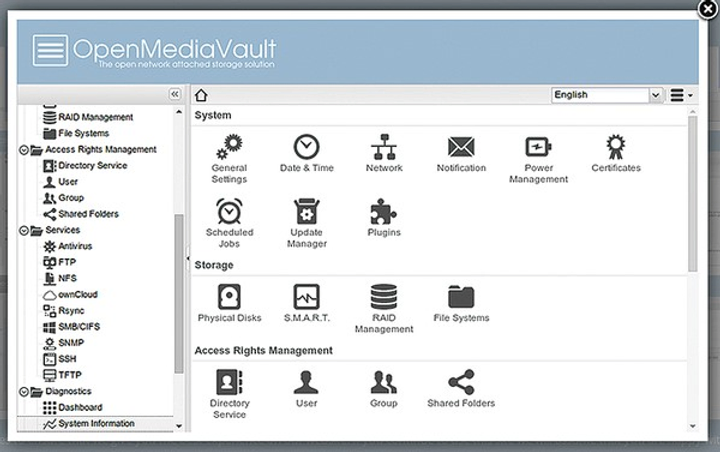Screen dimensions: 720x452
Task: Click the panel splitter collapse arrow
Action: (188, 259)
